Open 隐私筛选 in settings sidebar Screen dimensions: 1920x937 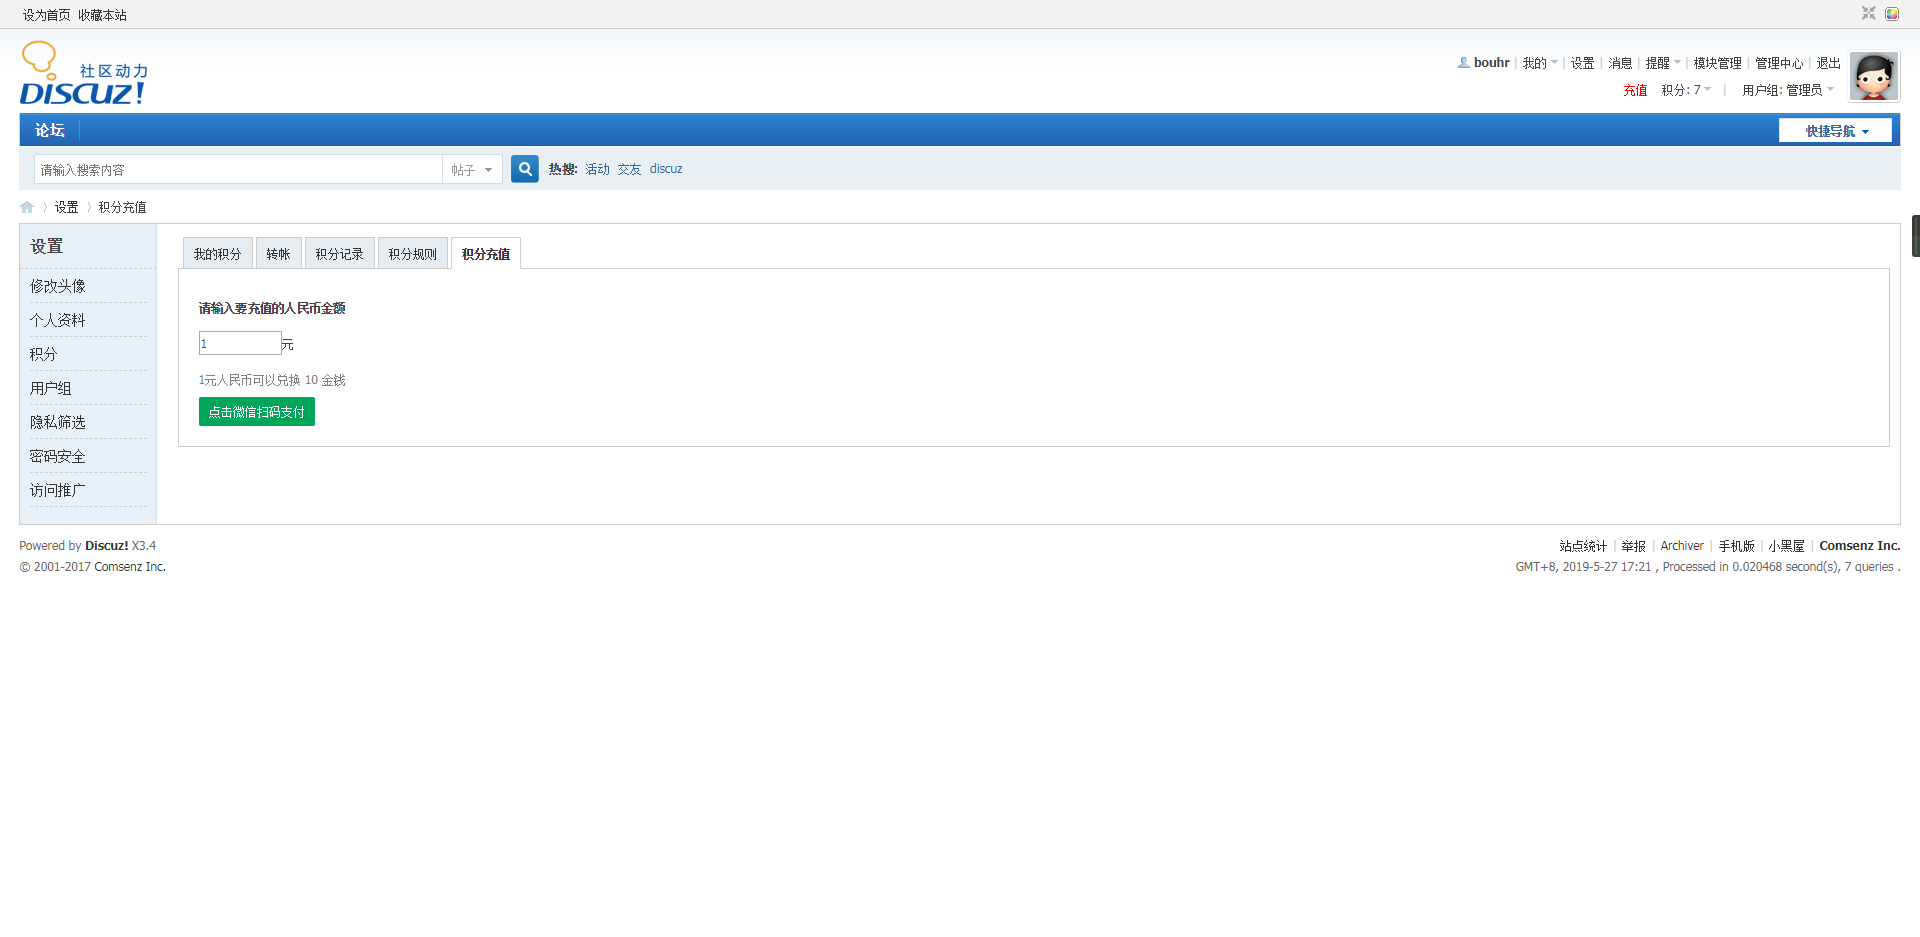(x=57, y=422)
